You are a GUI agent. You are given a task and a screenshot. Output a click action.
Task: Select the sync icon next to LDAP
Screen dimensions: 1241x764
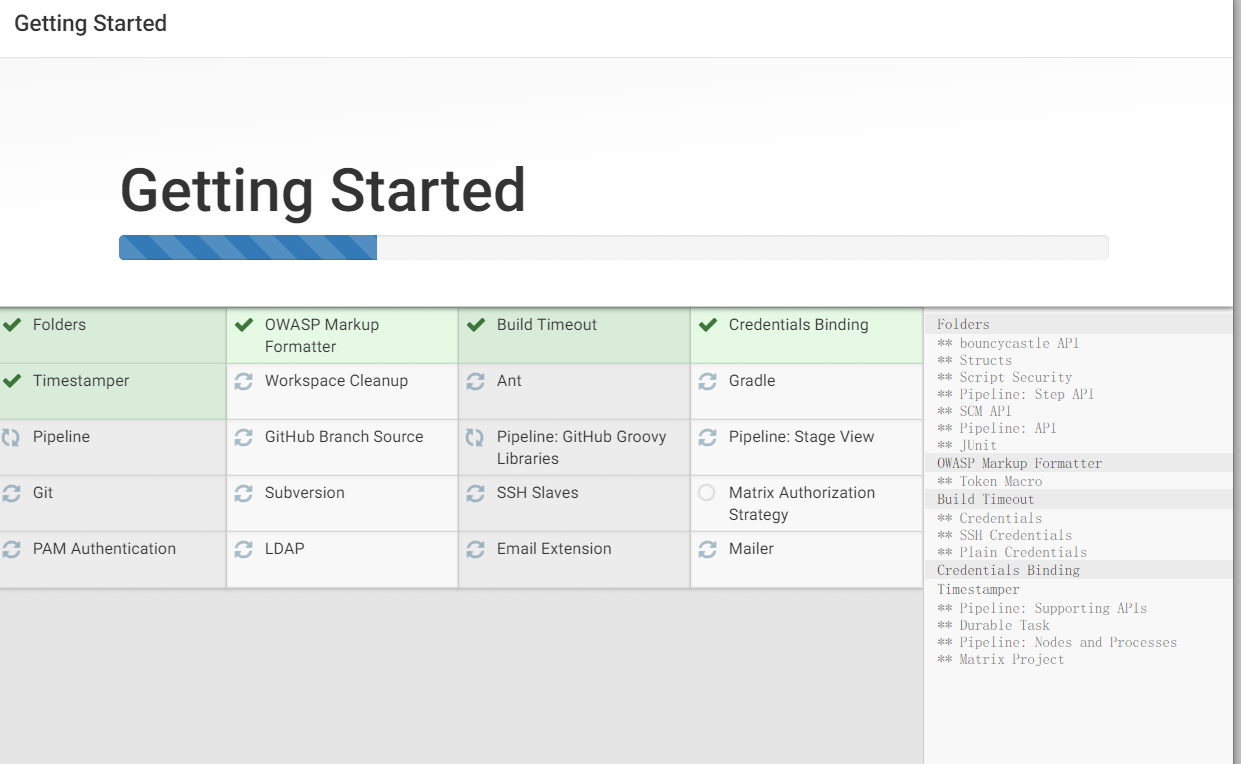click(244, 549)
